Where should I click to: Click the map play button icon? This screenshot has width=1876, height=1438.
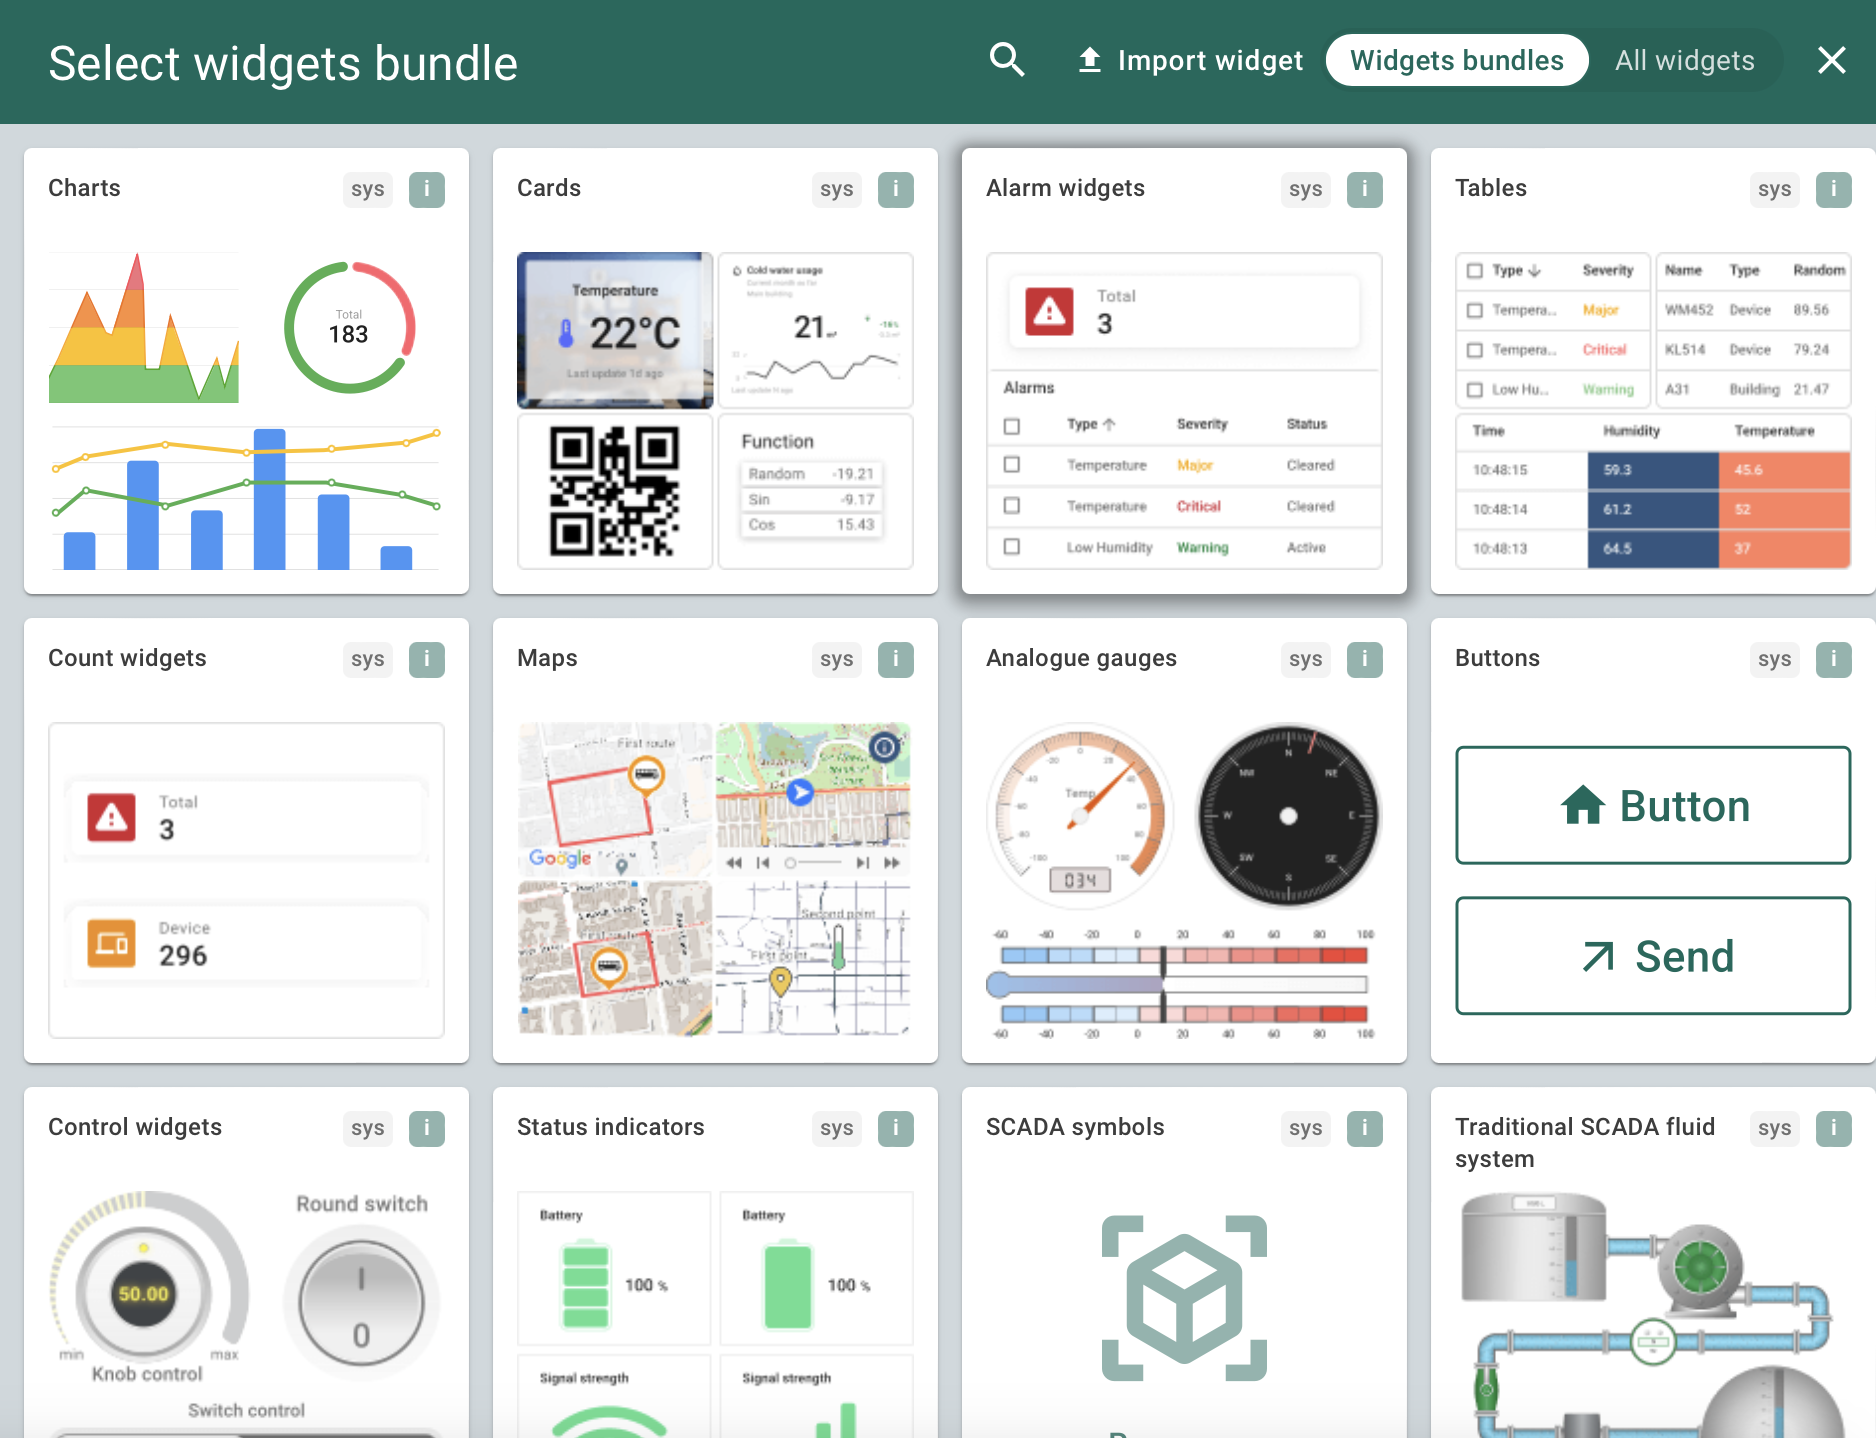coord(800,793)
